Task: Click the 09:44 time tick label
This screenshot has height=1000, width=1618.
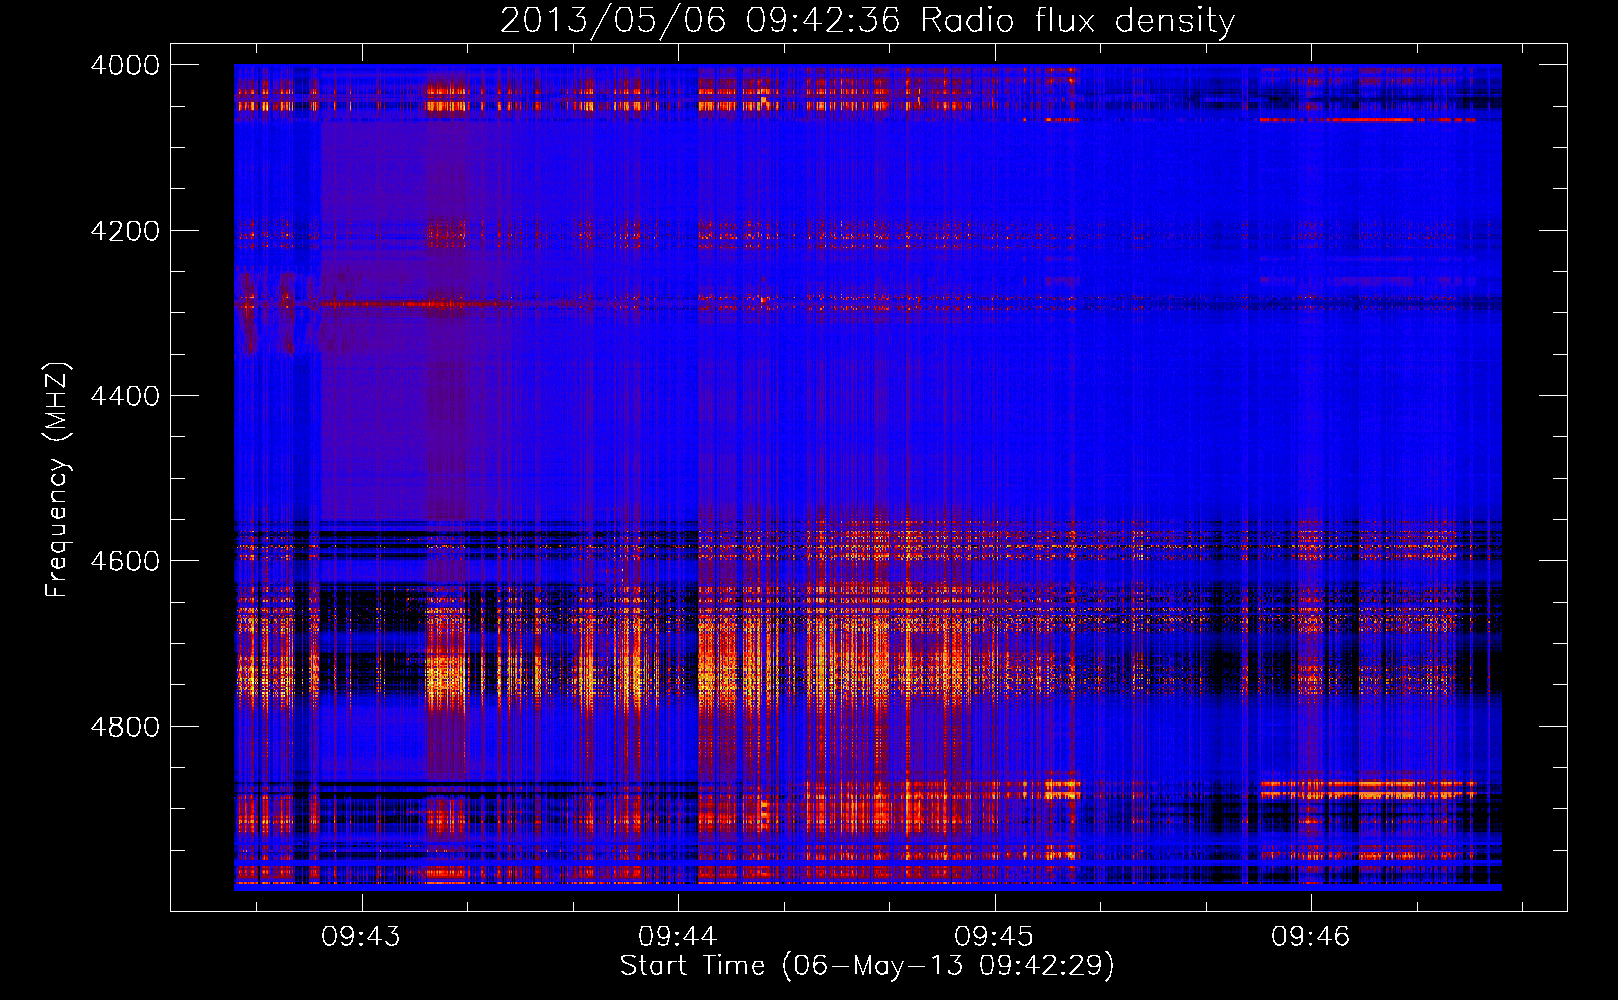Action: [678, 936]
